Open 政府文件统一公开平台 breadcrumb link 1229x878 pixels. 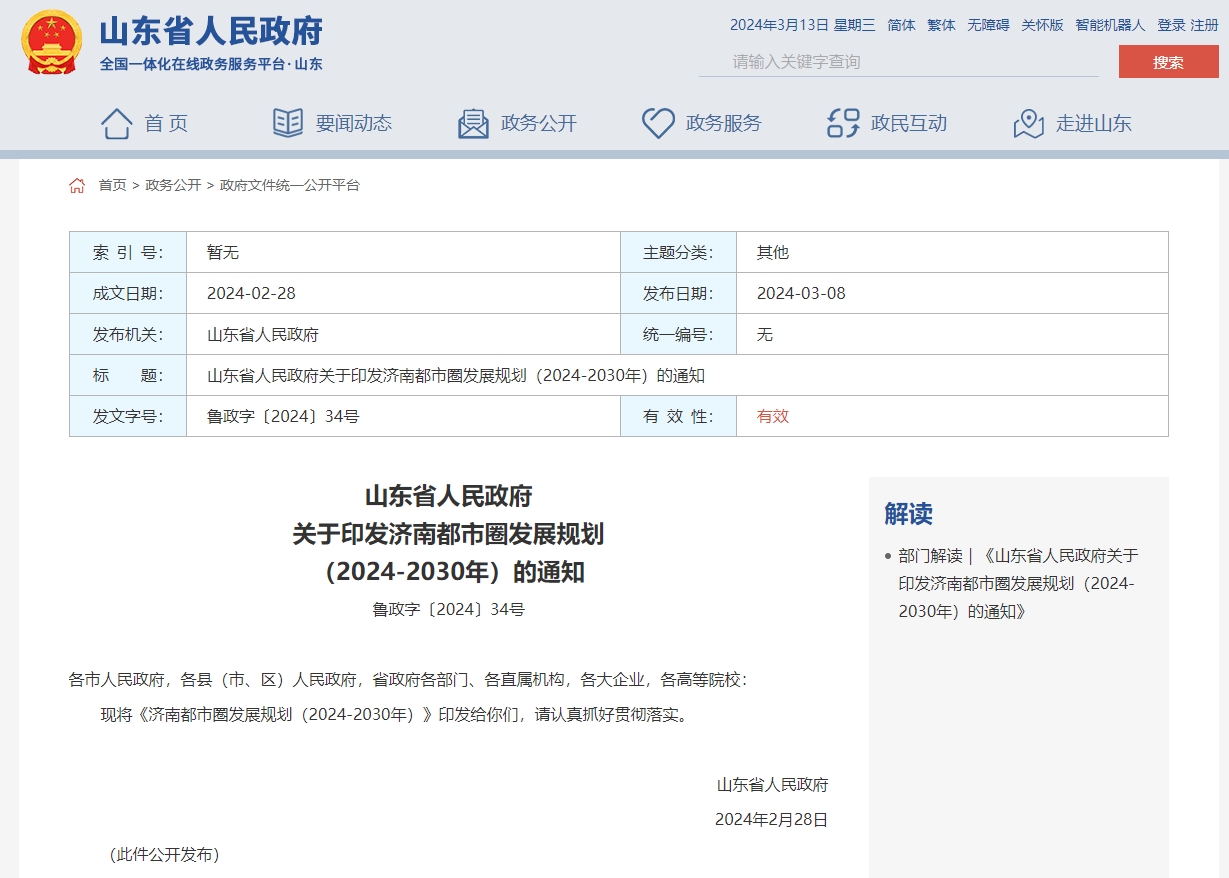click(x=287, y=185)
